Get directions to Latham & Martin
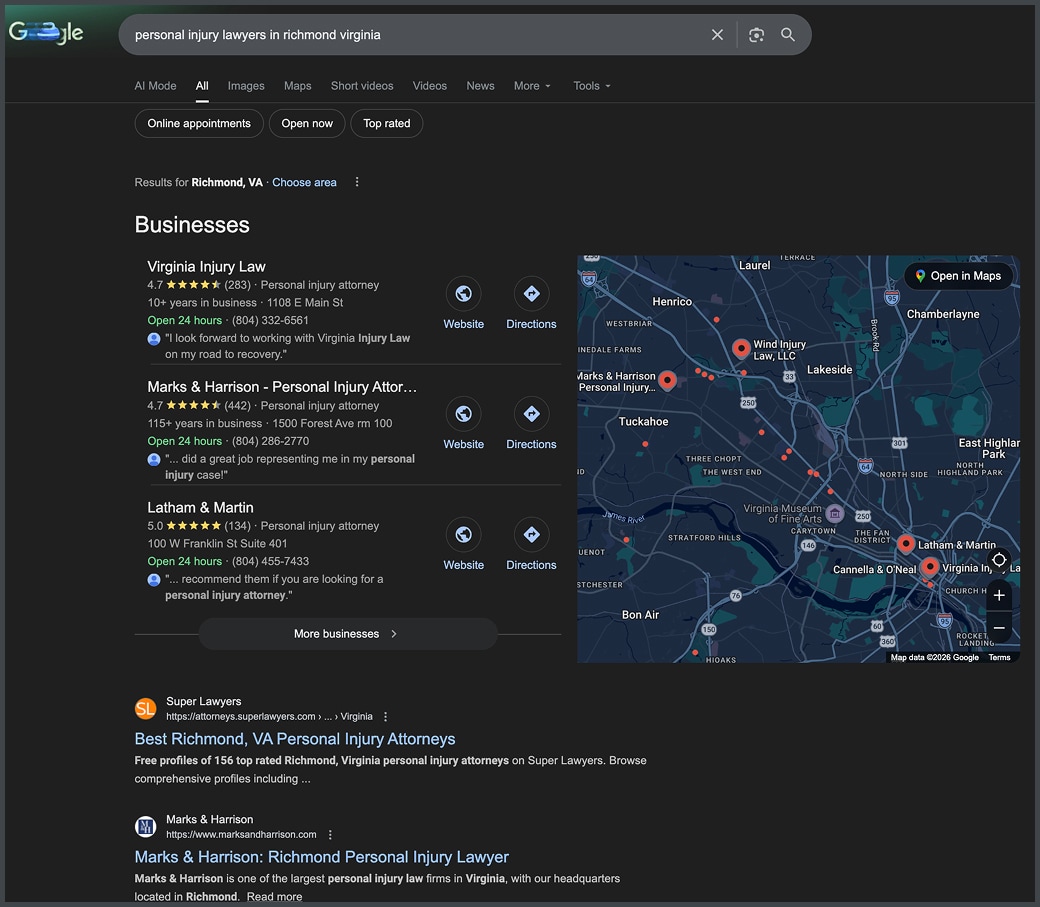The width and height of the screenshot is (1040, 907). [x=531, y=535]
